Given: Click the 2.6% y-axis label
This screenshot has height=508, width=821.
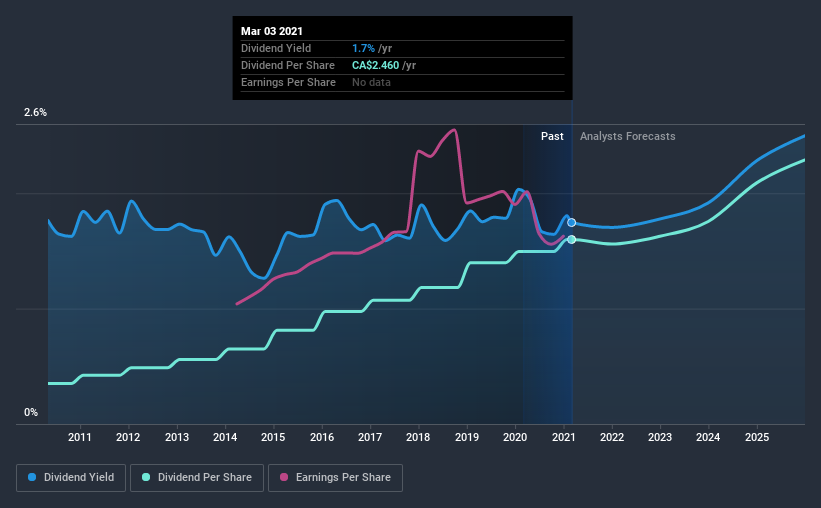Looking at the screenshot, I should pos(36,113).
